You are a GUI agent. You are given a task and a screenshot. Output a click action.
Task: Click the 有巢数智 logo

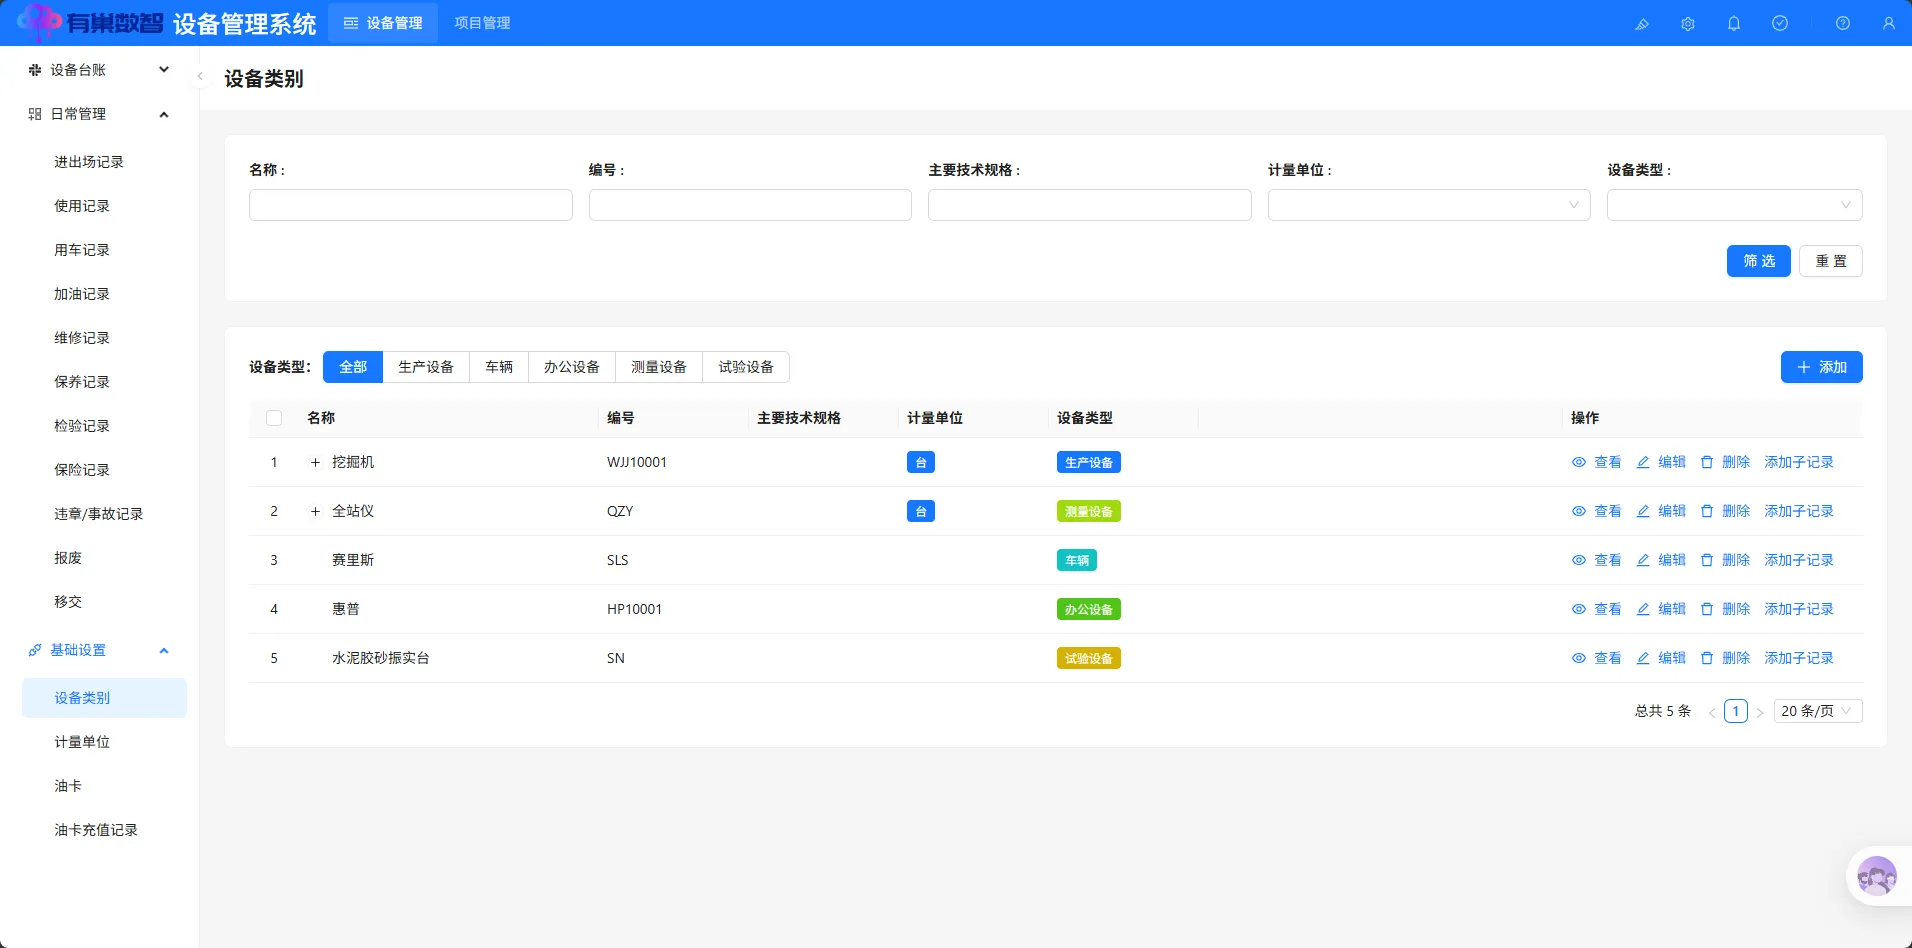[x=90, y=22]
